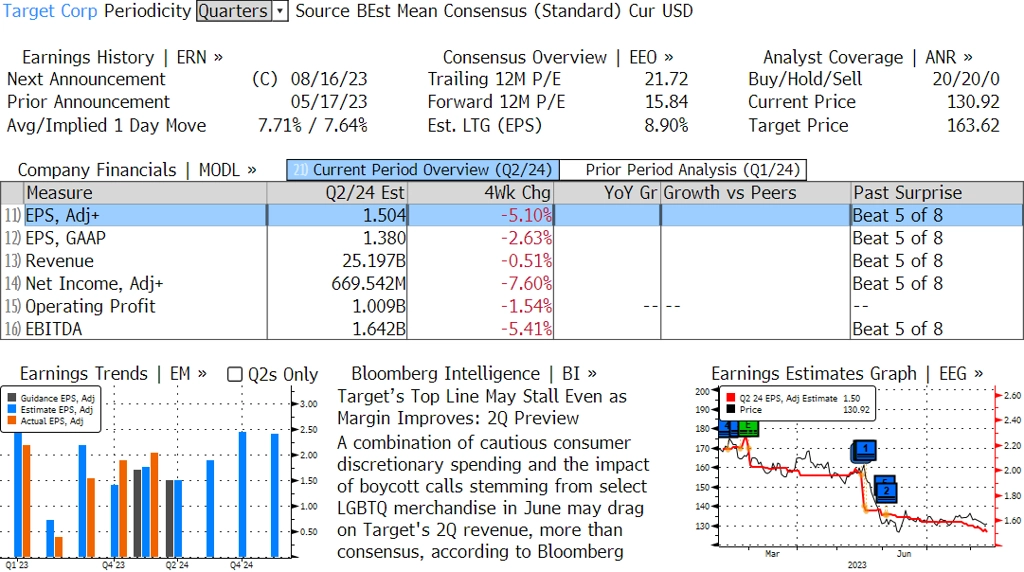Switch to Prior Period Analysis (Q1/24) tab
Viewport: 1024px width, 572px height.
pos(684,170)
